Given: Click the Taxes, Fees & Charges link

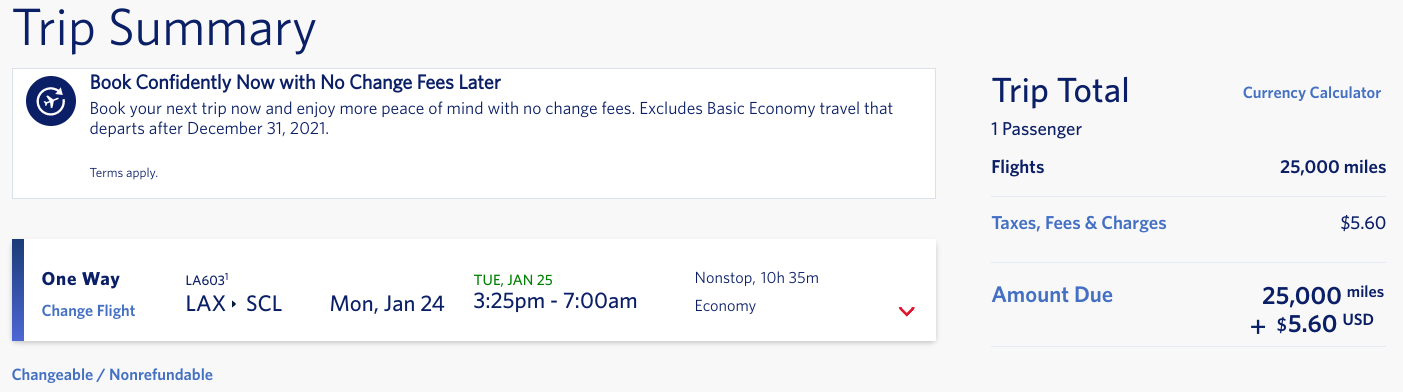Looking at the screenshot, I should click(x=1079, y=223).
